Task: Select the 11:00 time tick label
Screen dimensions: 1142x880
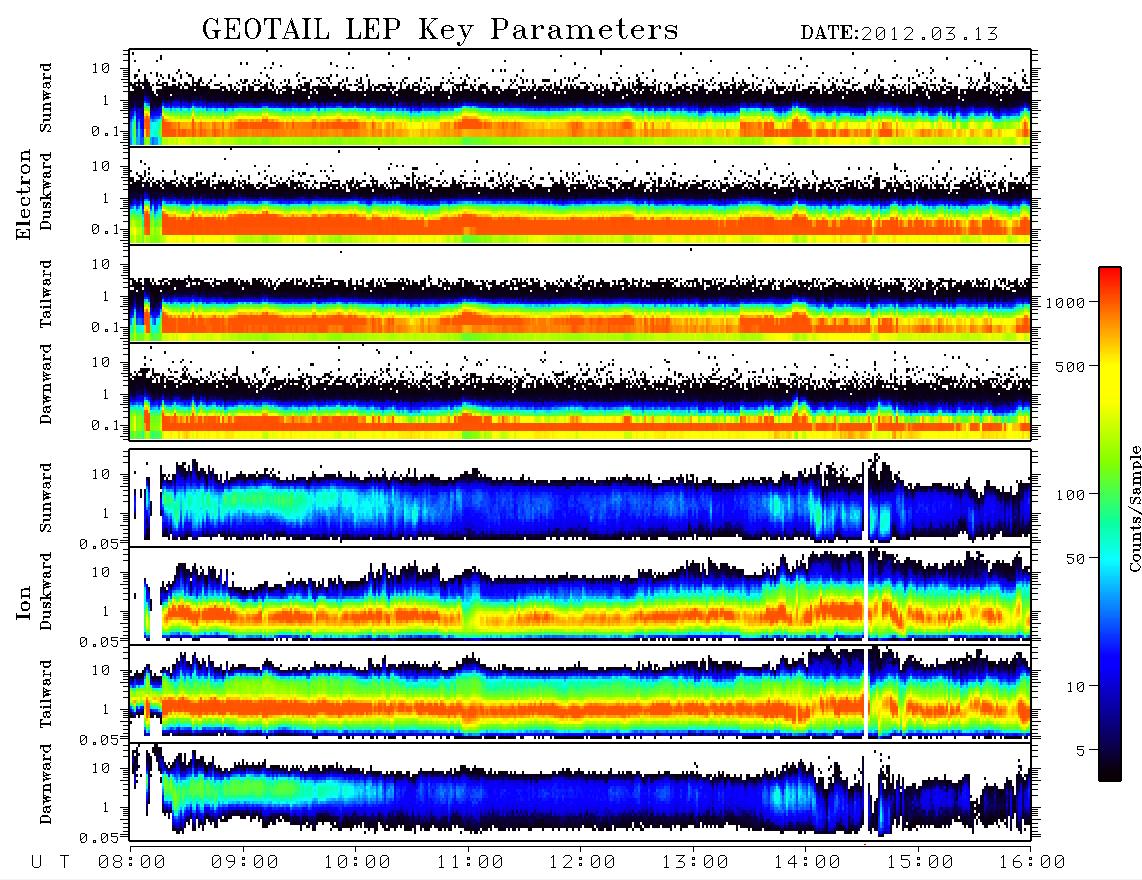Action: coord(470,863)
